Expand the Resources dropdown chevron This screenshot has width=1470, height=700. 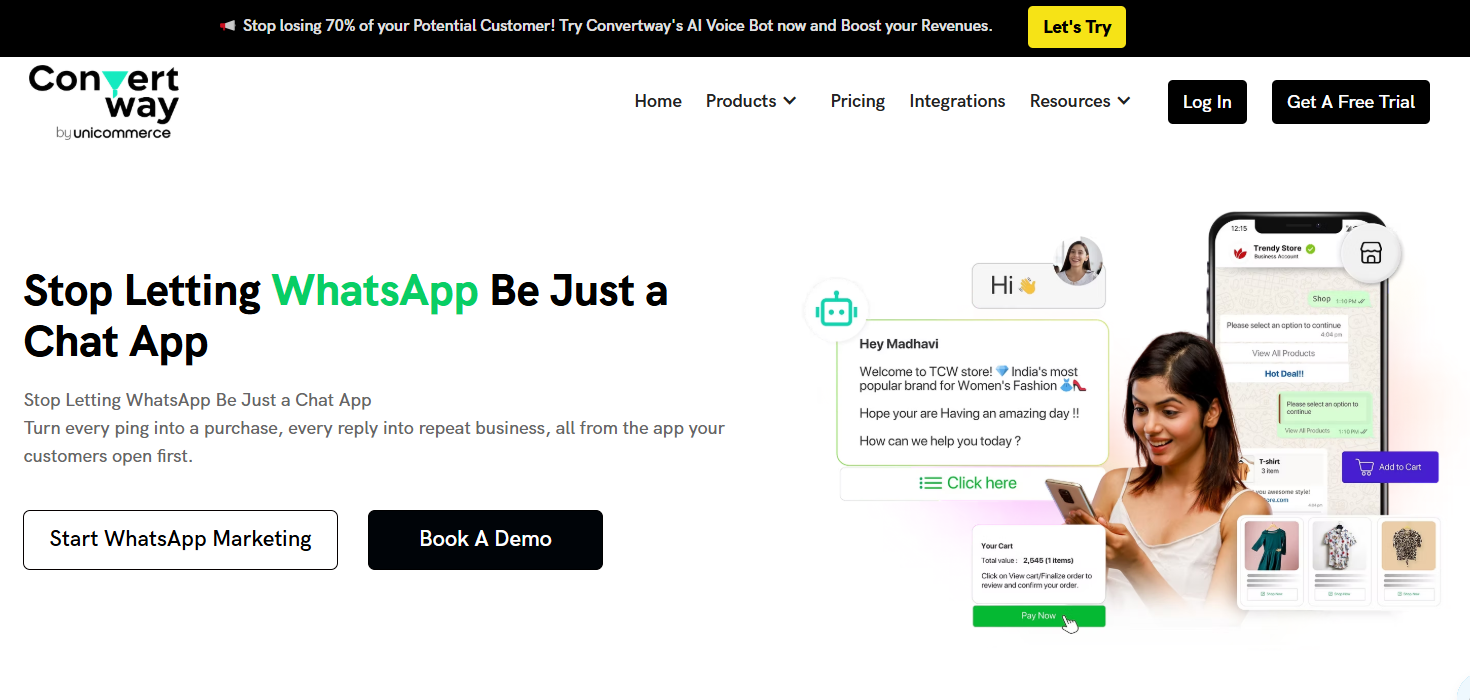(x=1124, y=101)
